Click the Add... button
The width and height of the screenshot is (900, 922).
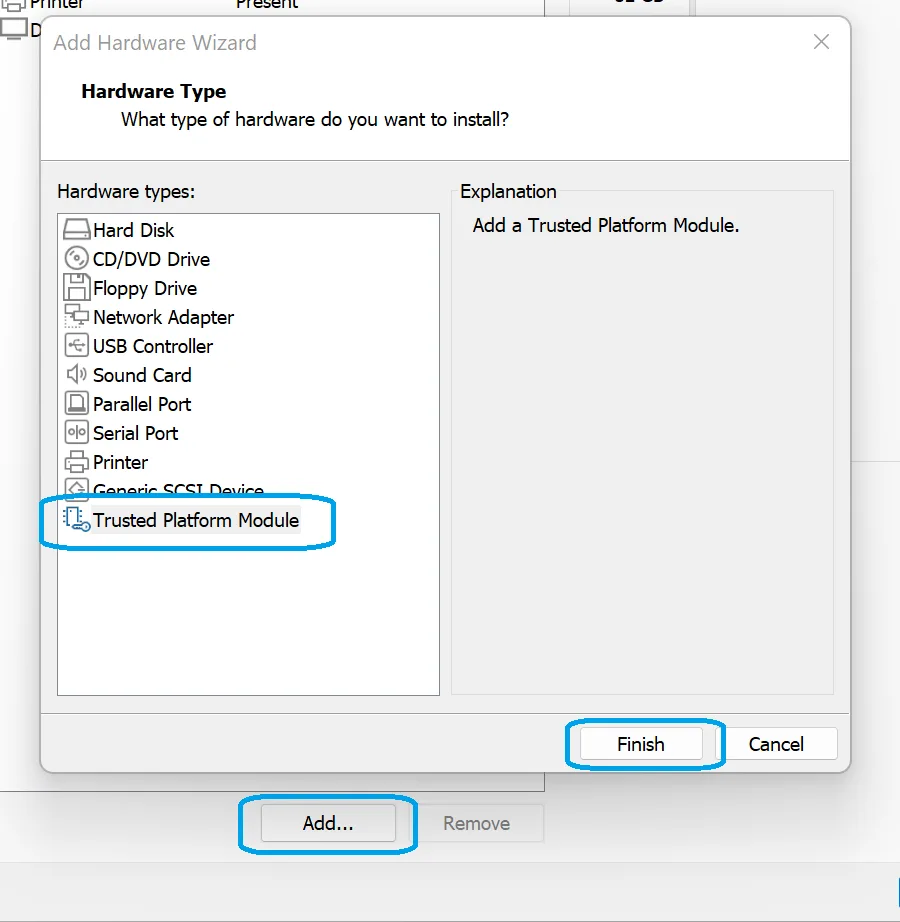pos(328,823)
